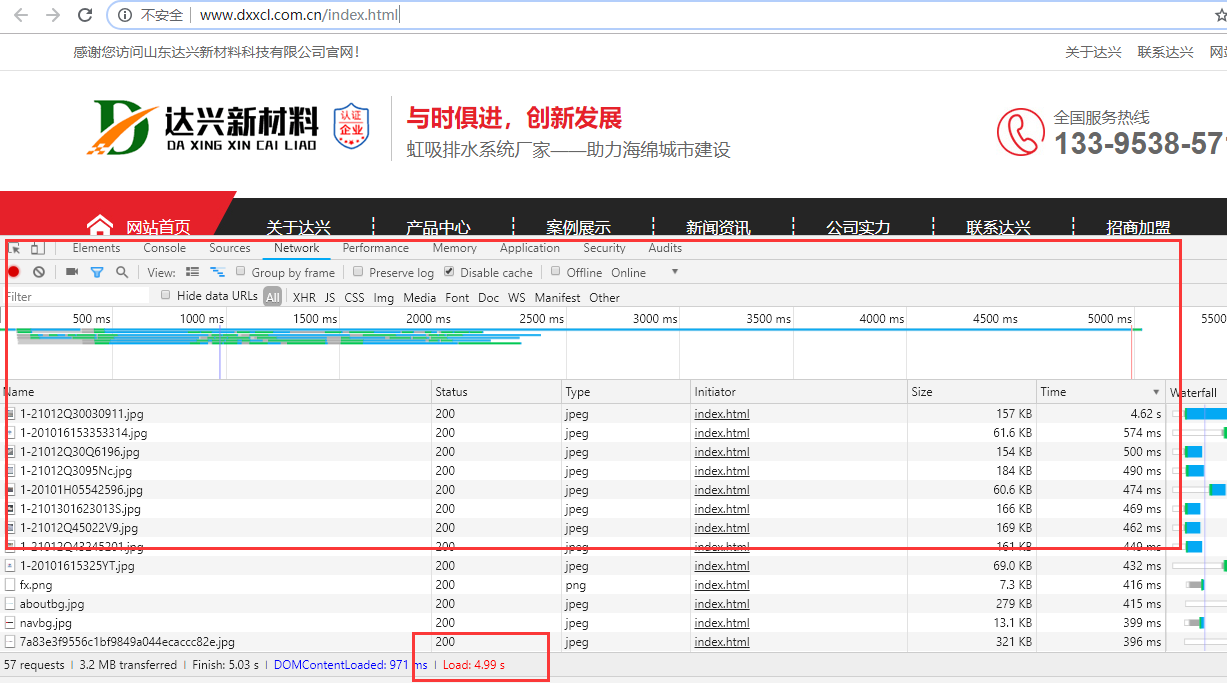1227x683 pixels.
Task: Clear the network requests list
Action: pos(38,272)
